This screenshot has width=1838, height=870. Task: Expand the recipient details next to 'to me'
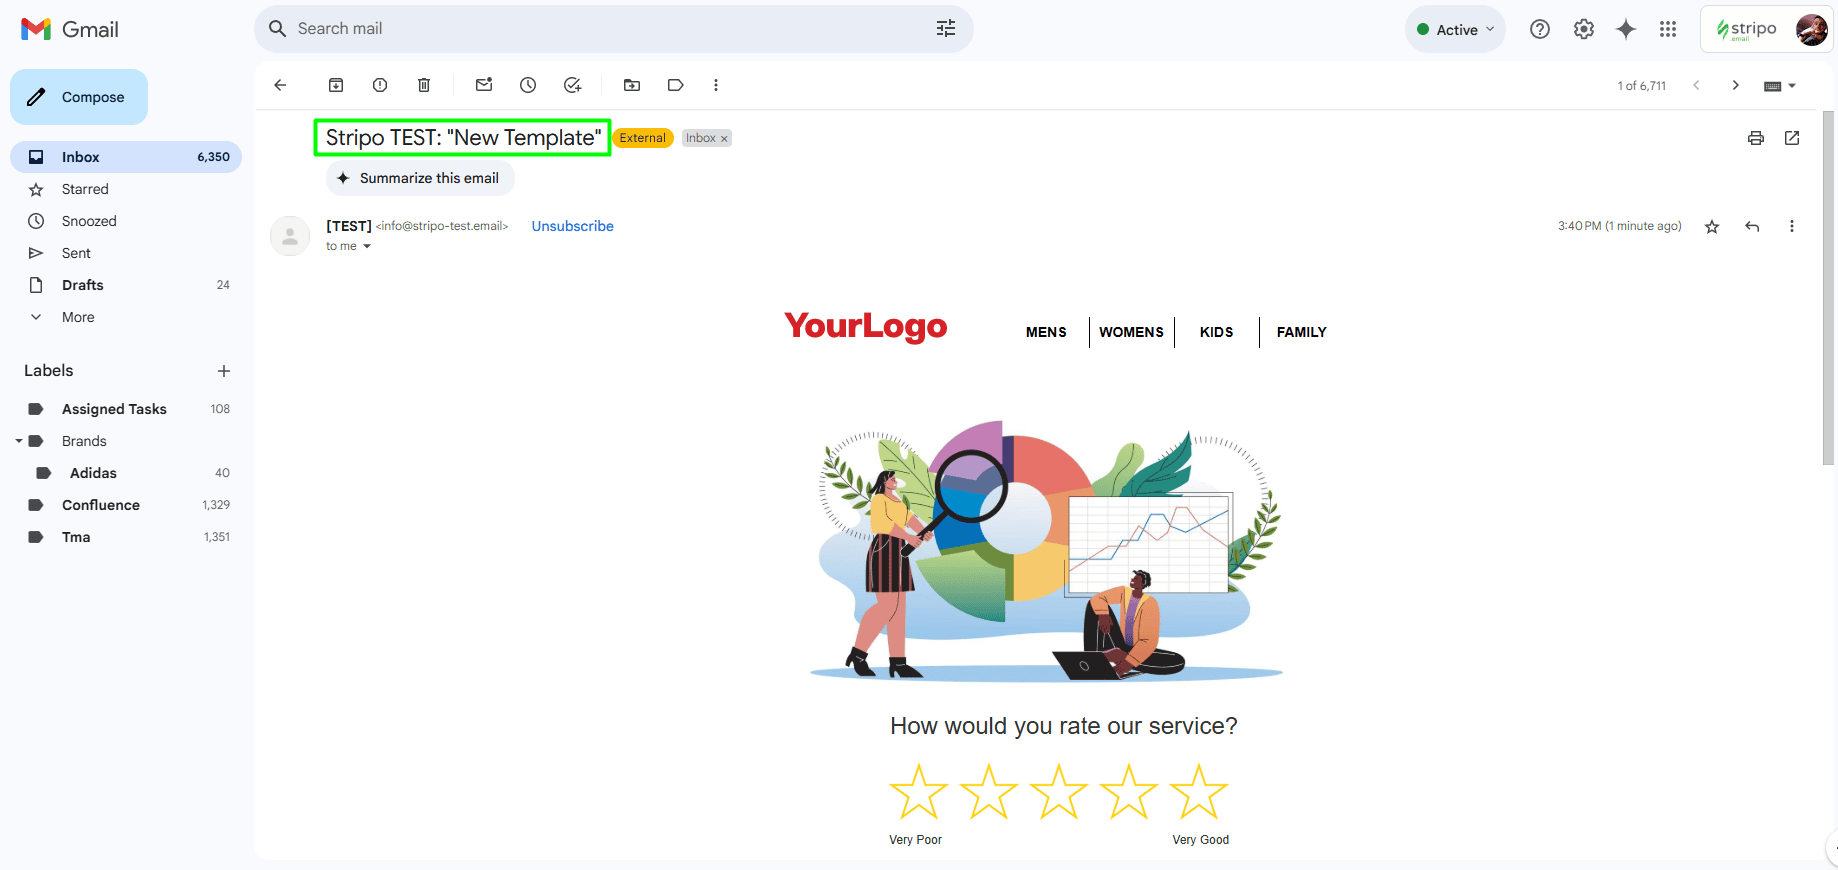(367, 247)
